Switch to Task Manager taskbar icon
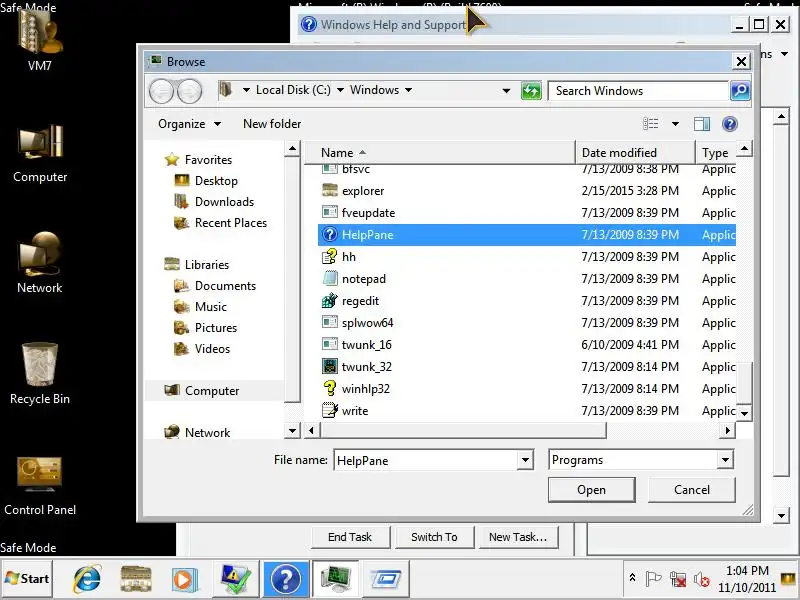This screenshot has width=800, height=600. pos(335,579)
